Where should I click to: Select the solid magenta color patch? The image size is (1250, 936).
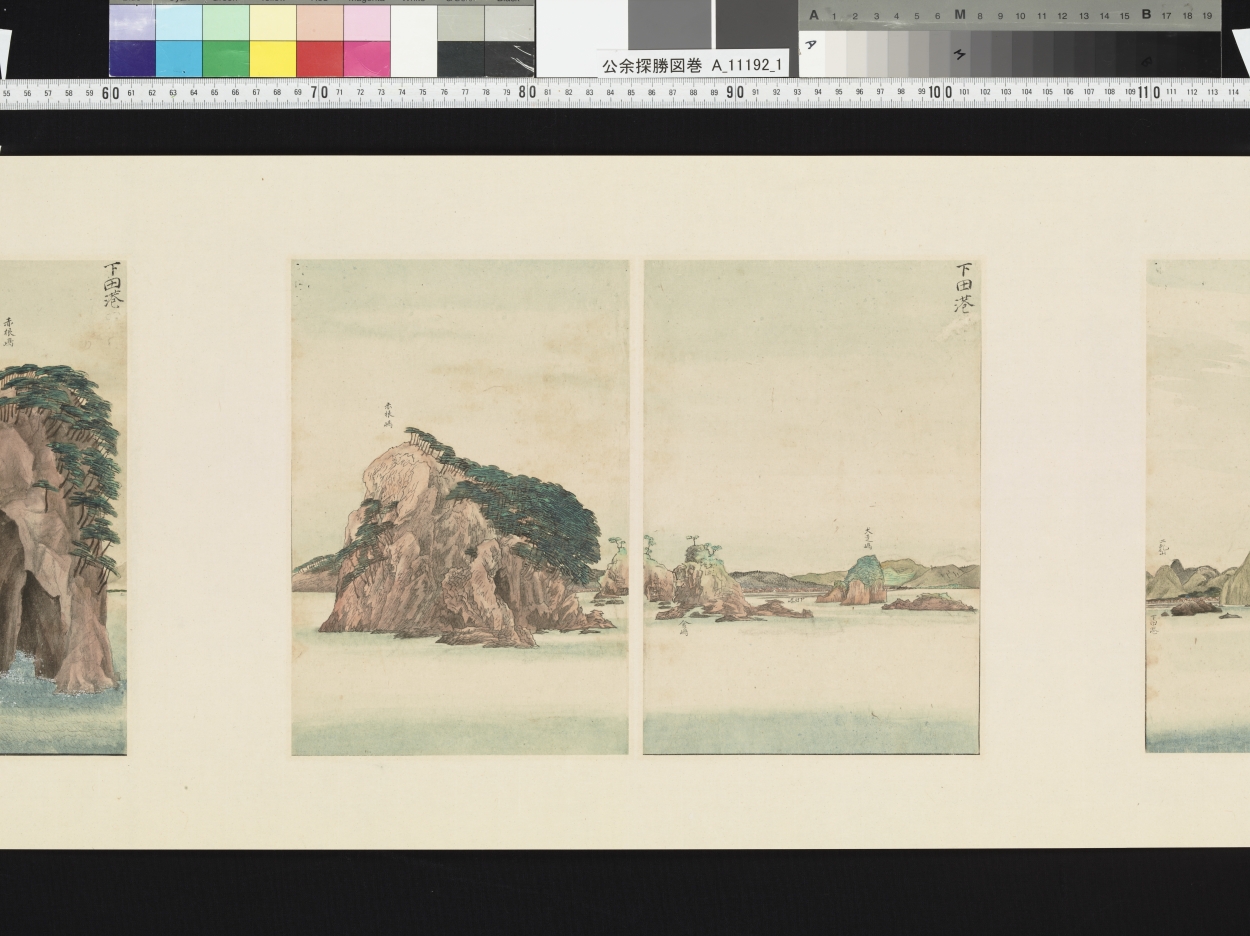[x=366, y=58]
